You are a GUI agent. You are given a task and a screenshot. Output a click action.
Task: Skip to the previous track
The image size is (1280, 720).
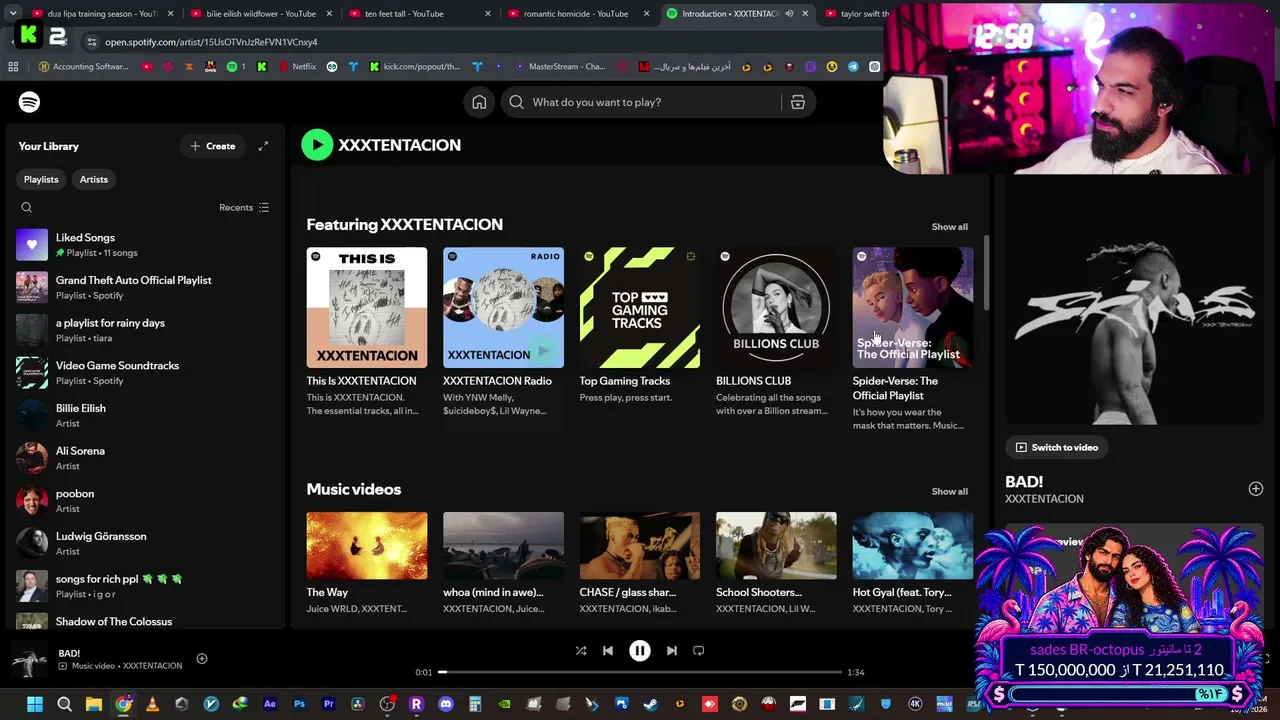pos(607,650)
